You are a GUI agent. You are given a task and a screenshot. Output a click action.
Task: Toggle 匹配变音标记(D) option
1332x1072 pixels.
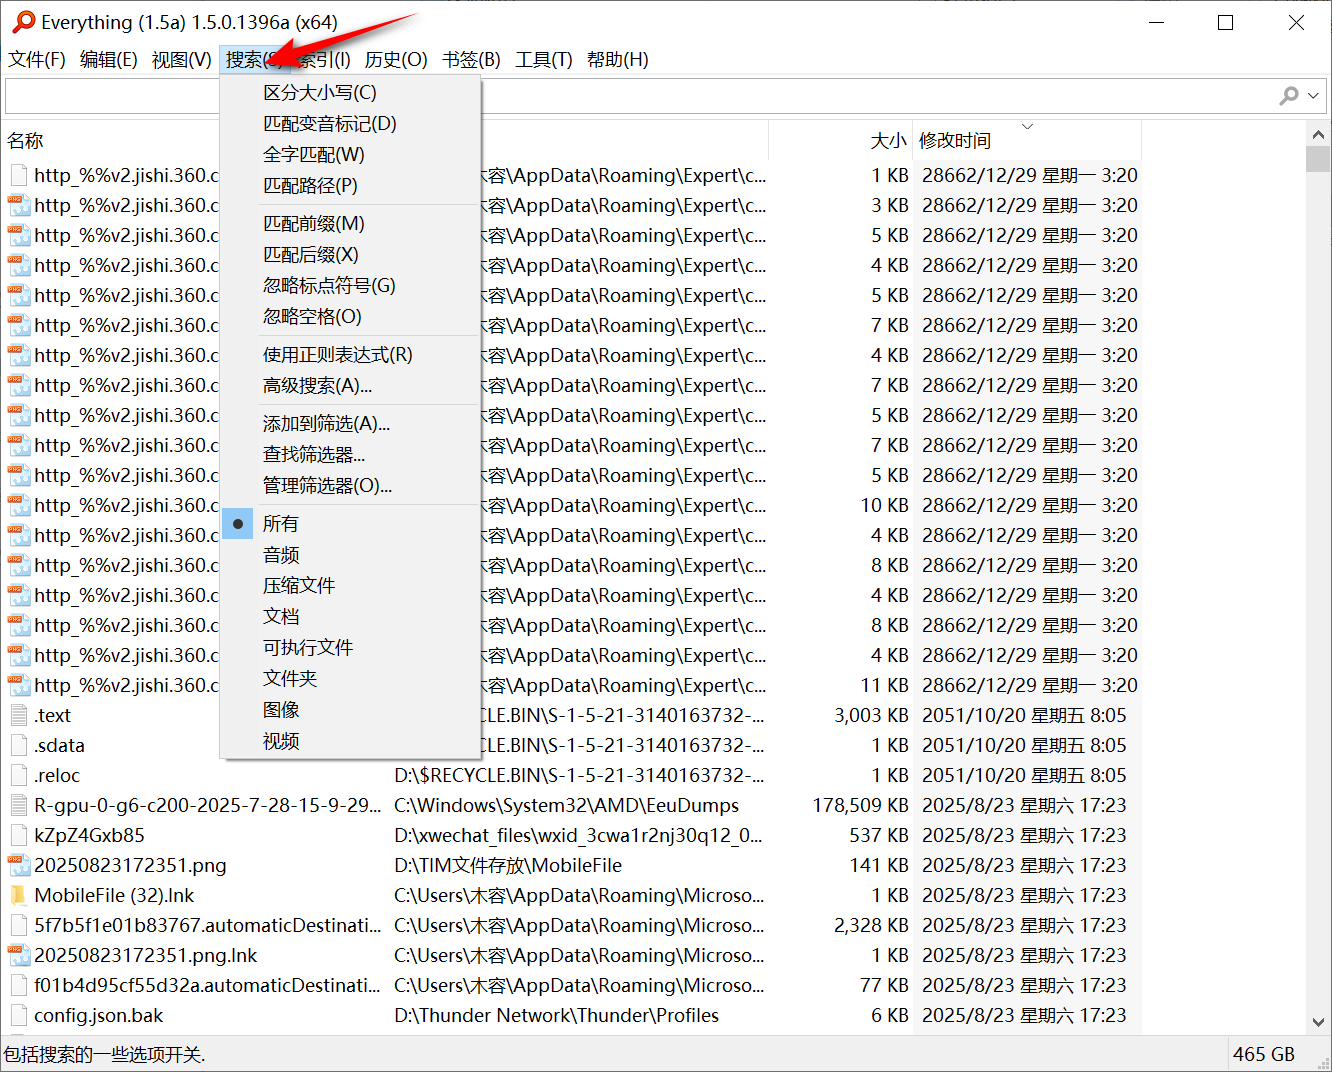[x=351, y=123]
